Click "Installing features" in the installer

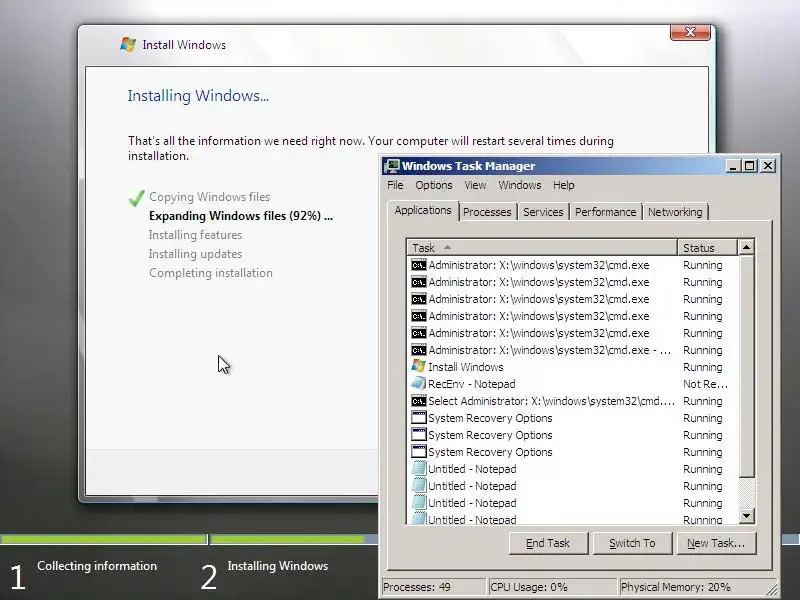195,235
